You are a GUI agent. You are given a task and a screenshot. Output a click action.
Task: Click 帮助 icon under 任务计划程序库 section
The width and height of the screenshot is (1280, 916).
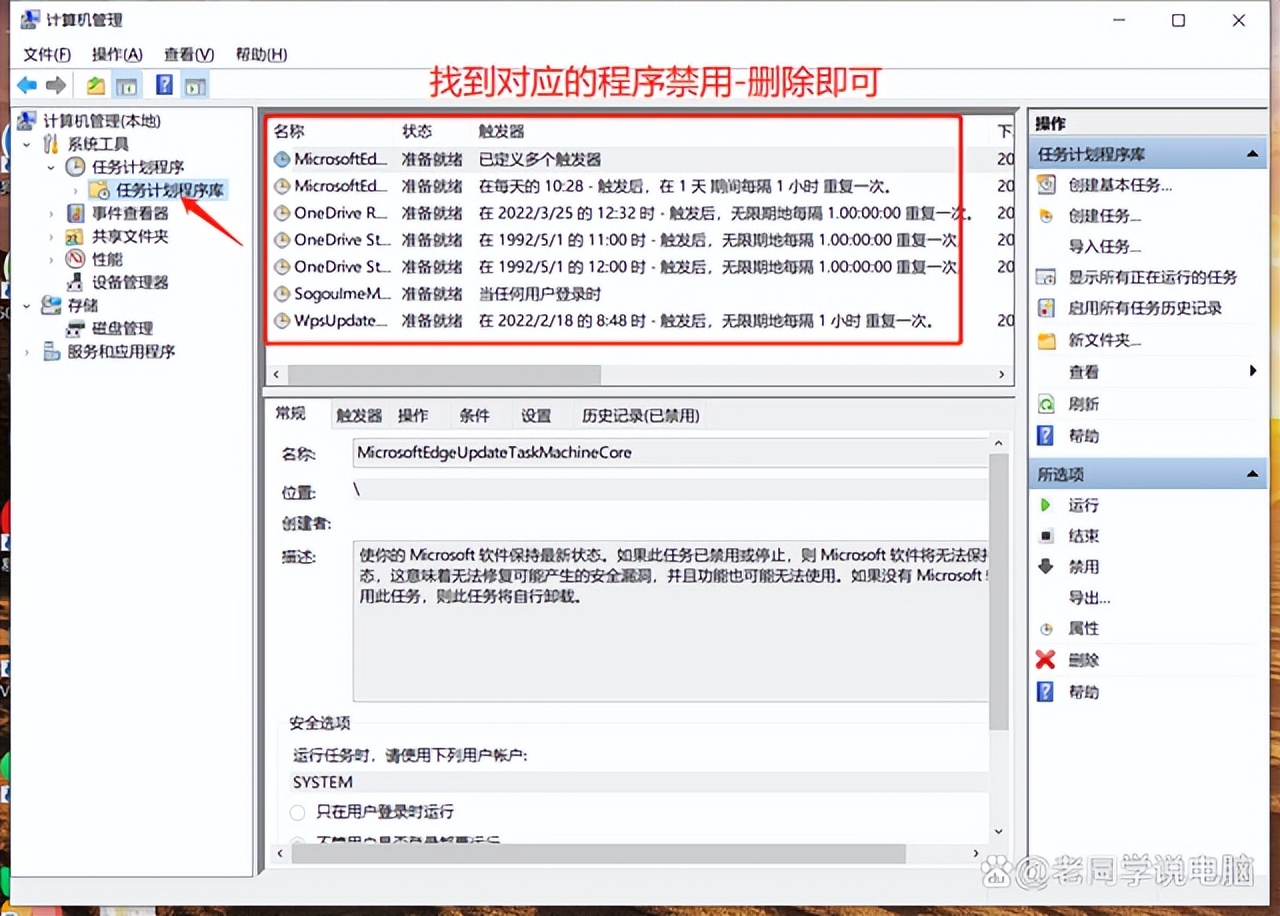(x=1046, y=436)
